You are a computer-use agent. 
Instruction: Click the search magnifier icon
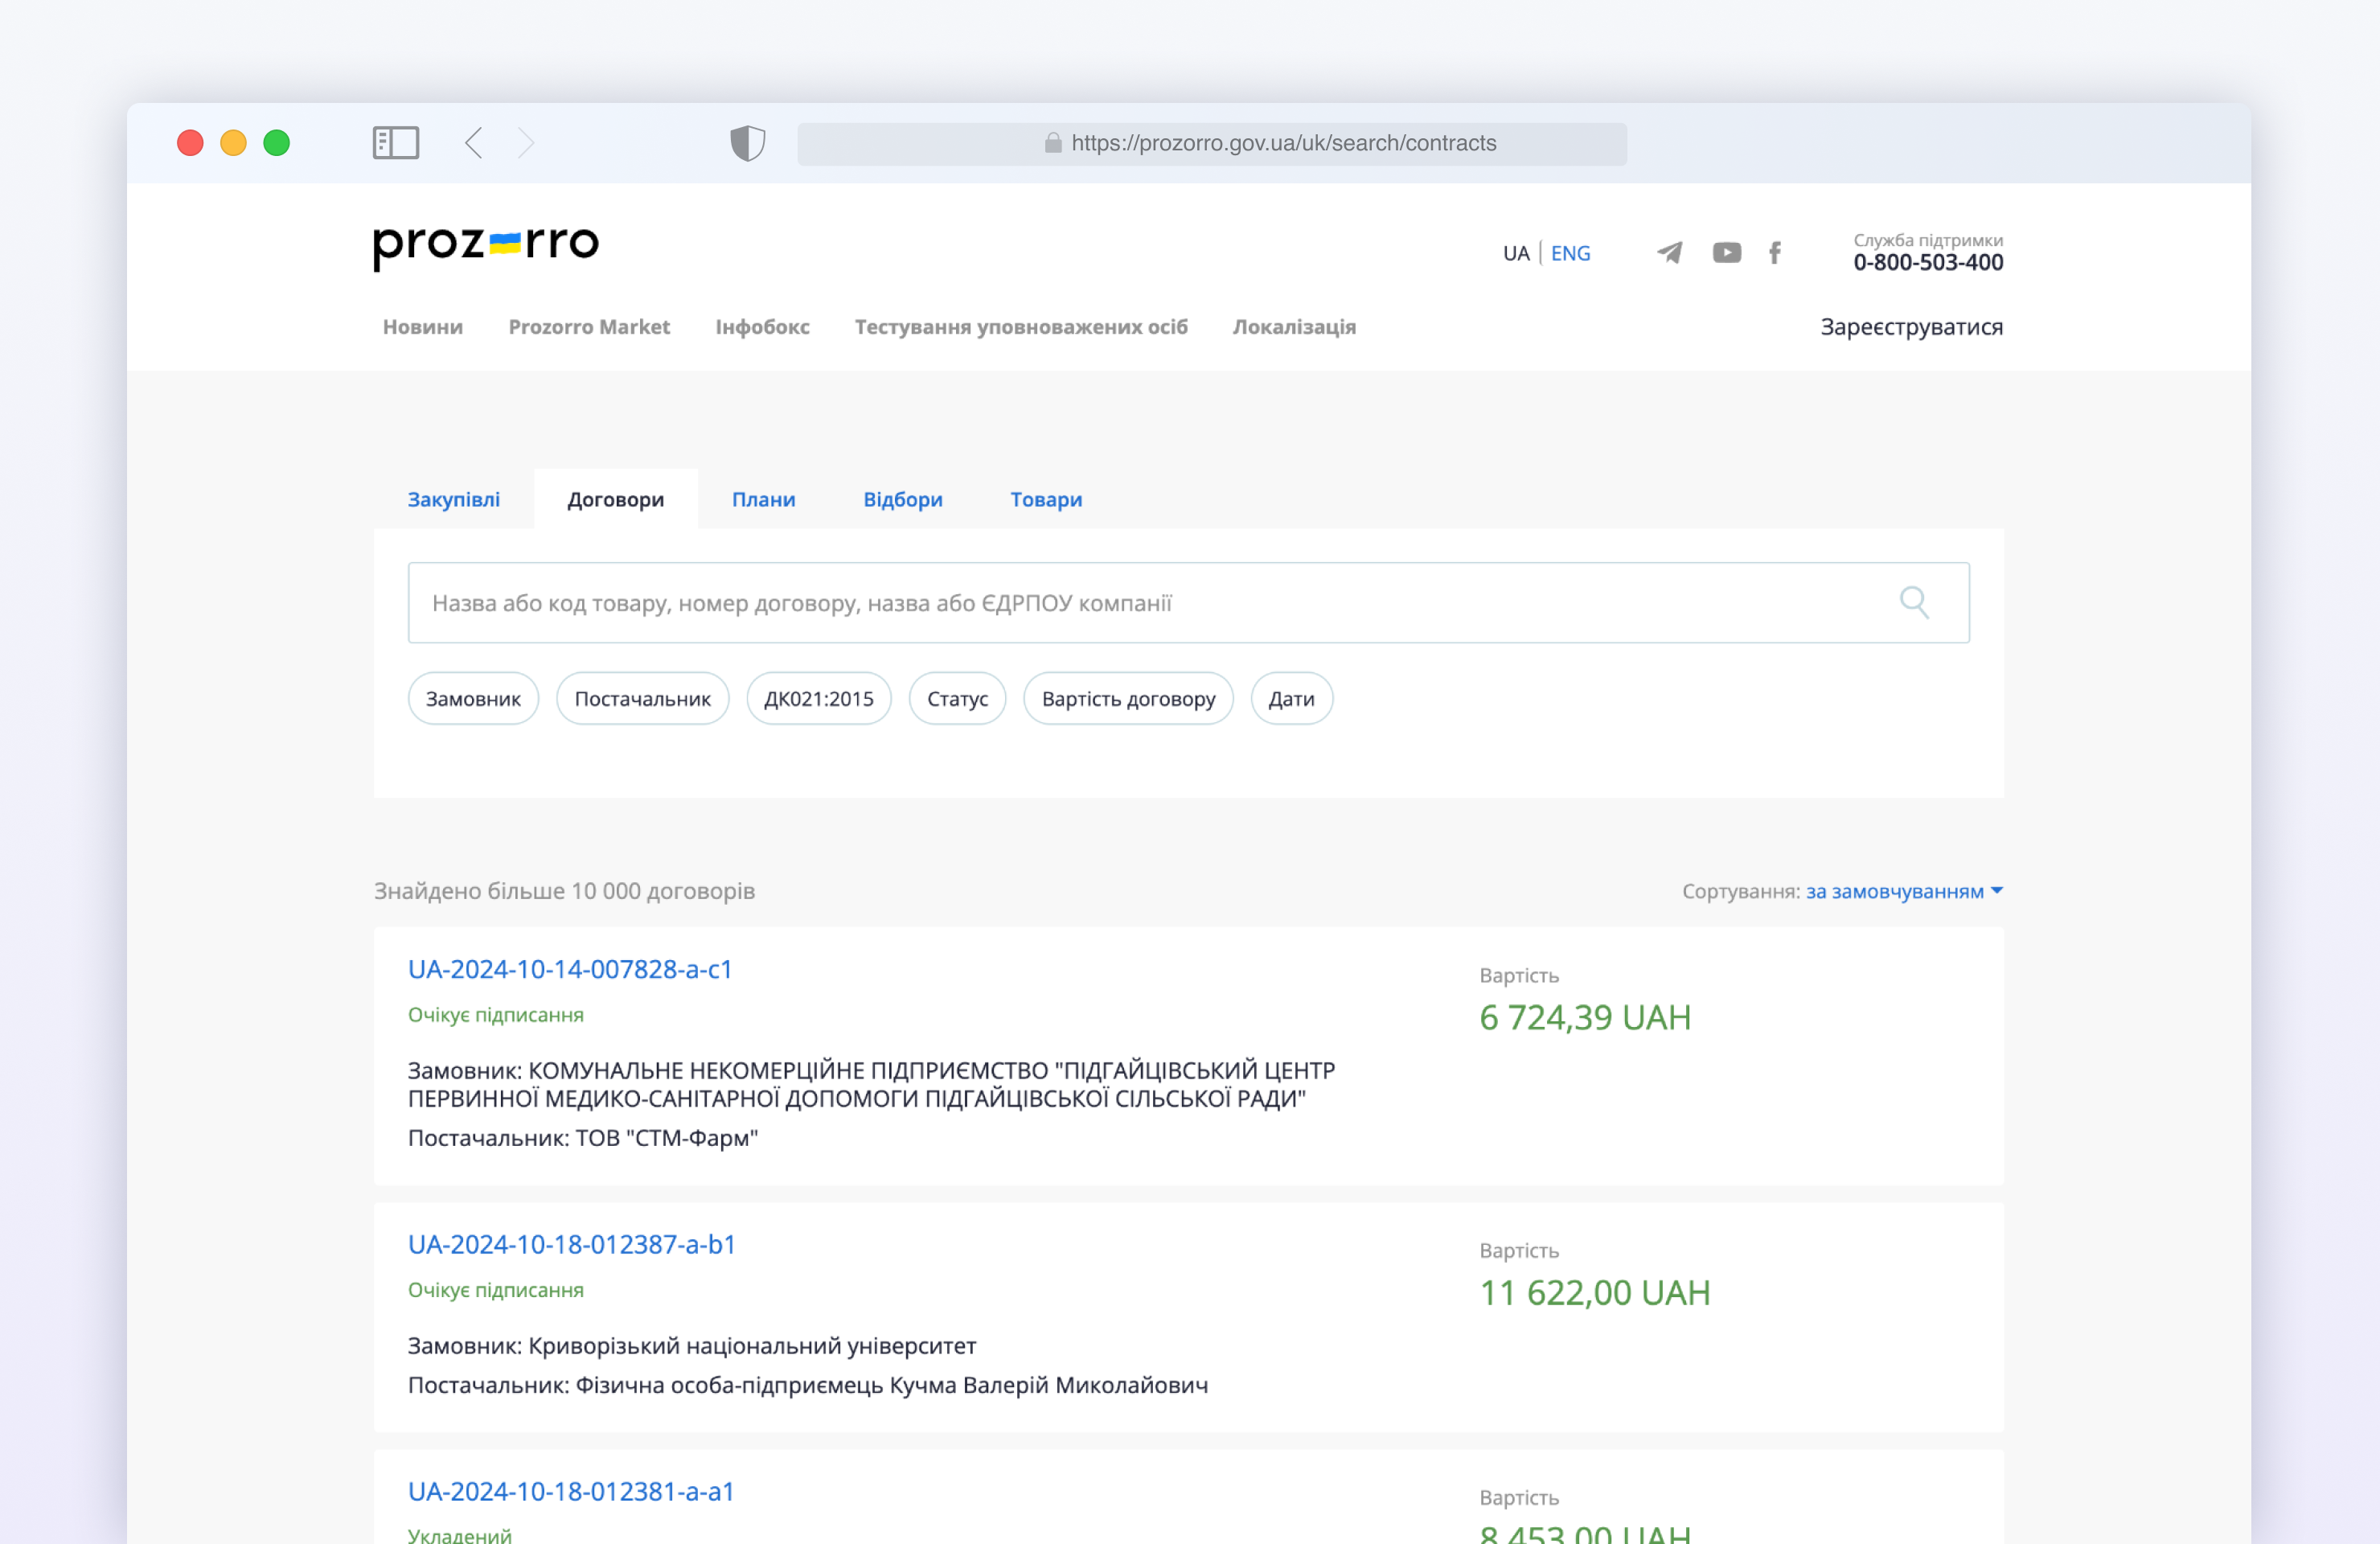tap(1914, 602)
